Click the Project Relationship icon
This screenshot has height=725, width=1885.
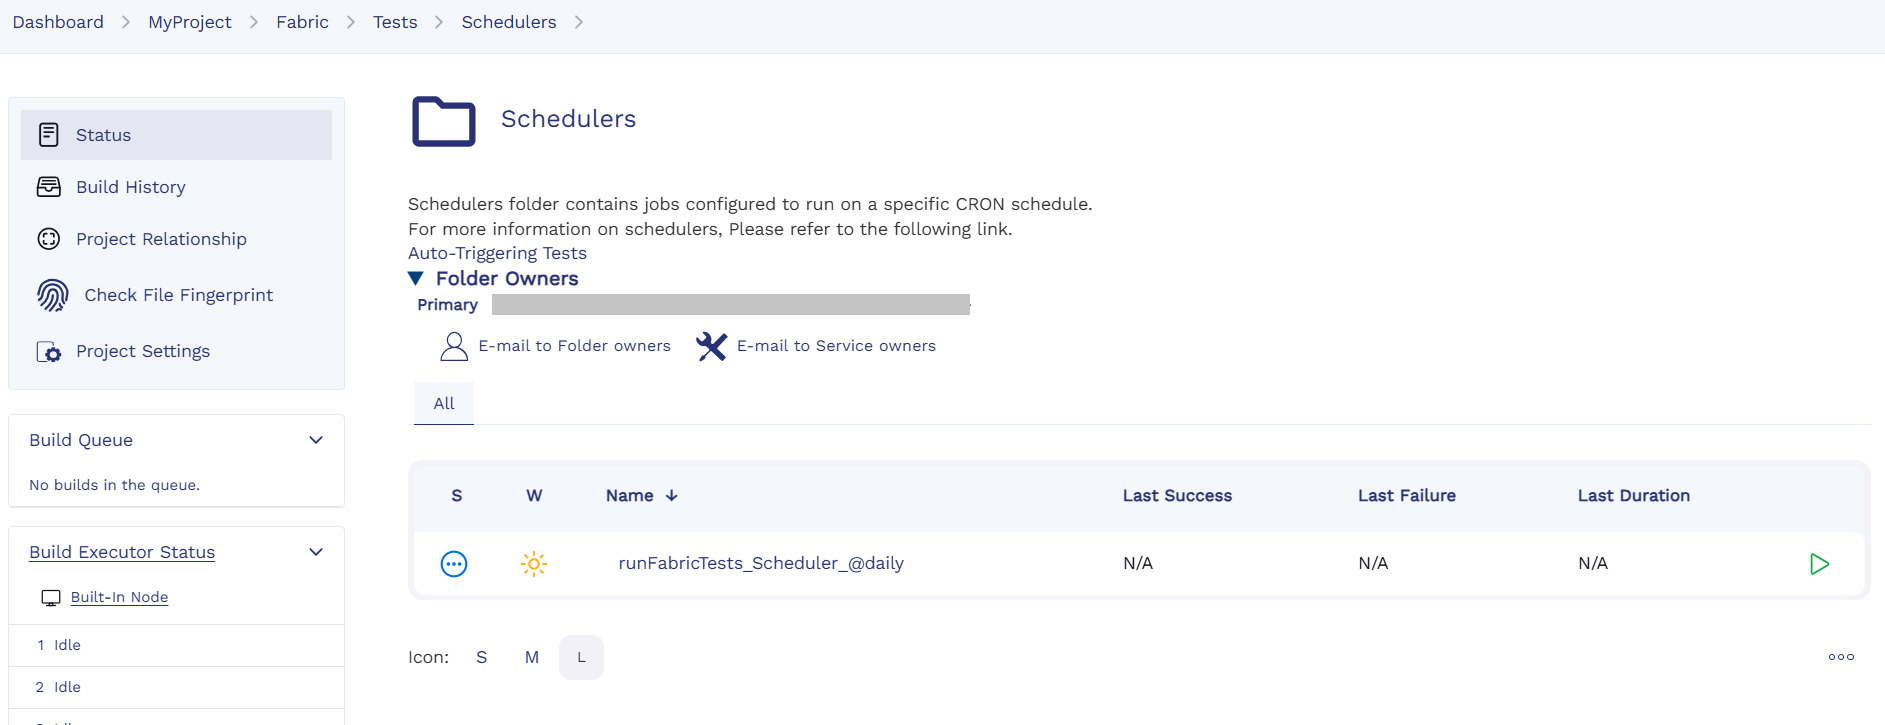click(x=49, y=239)
